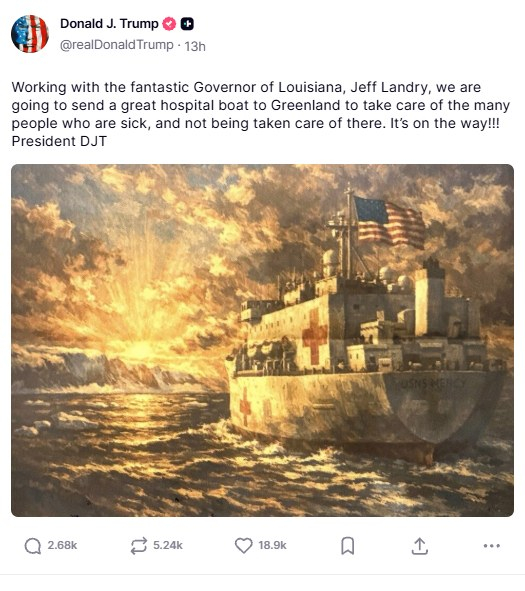Click the American flag in the image

tap(389, 222)
